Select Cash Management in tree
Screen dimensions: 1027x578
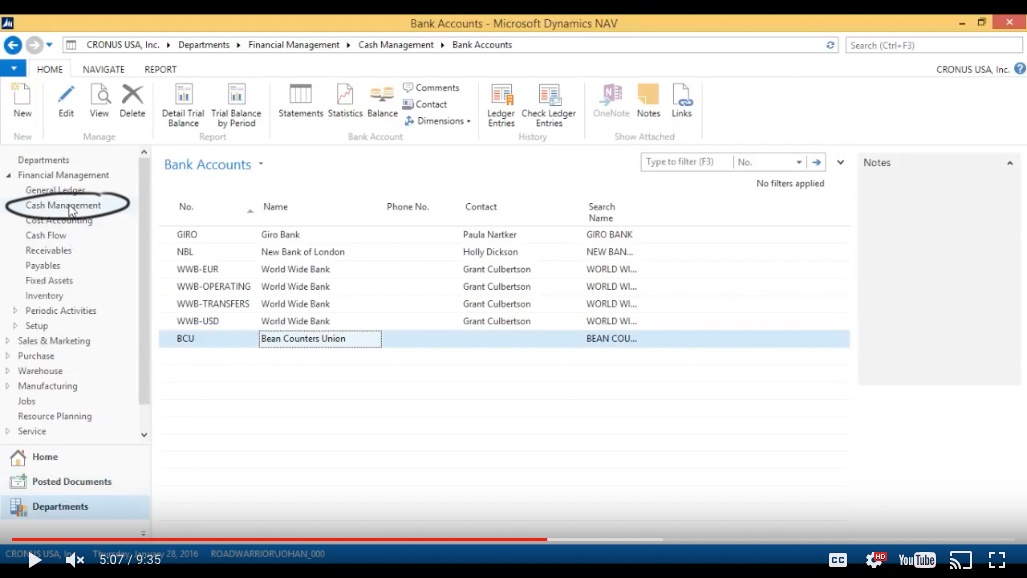point(63,205)
